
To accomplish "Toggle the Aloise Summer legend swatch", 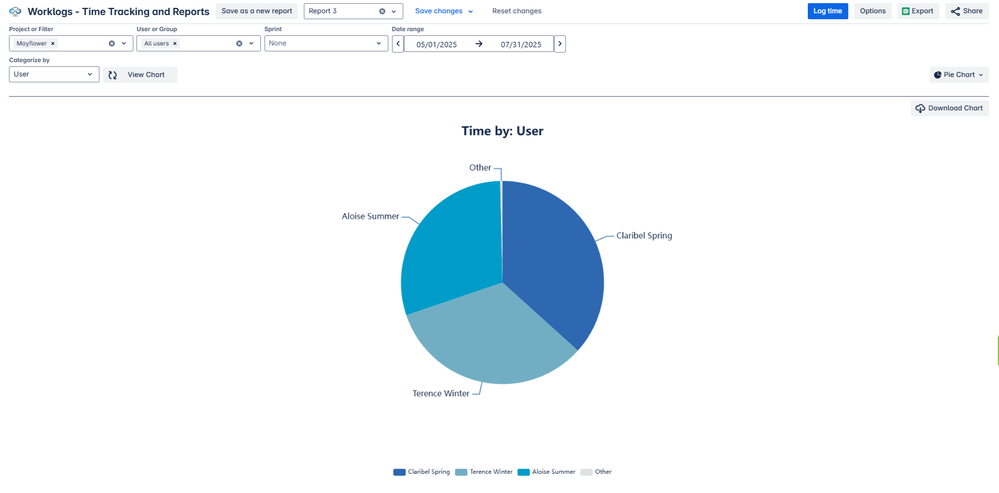I will (x=524, y=472).
